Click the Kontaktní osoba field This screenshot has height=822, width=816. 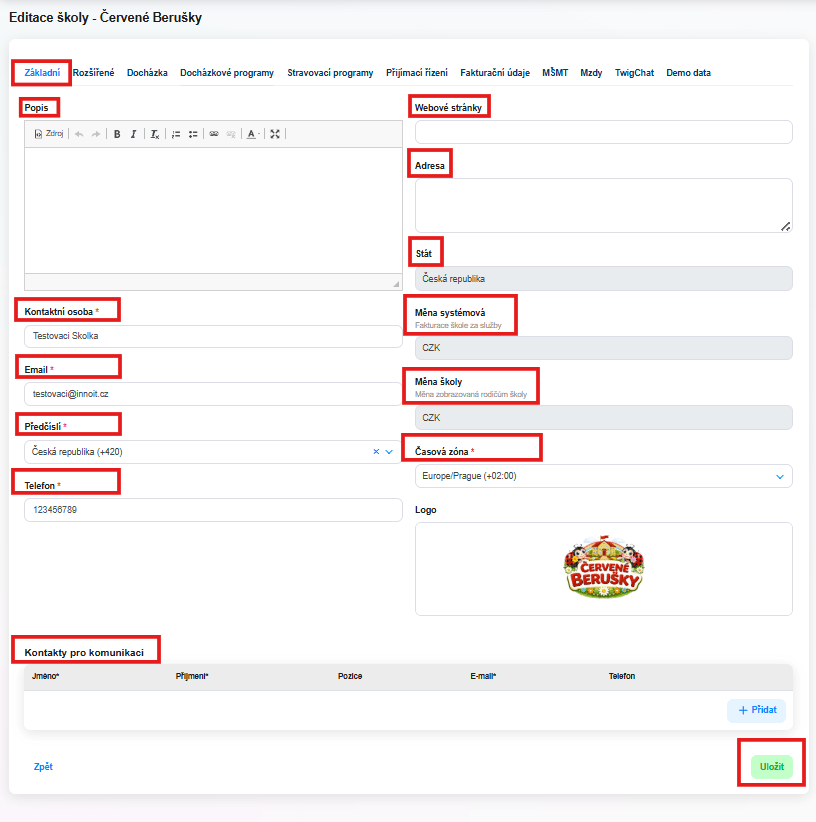(x=213, y=336)
